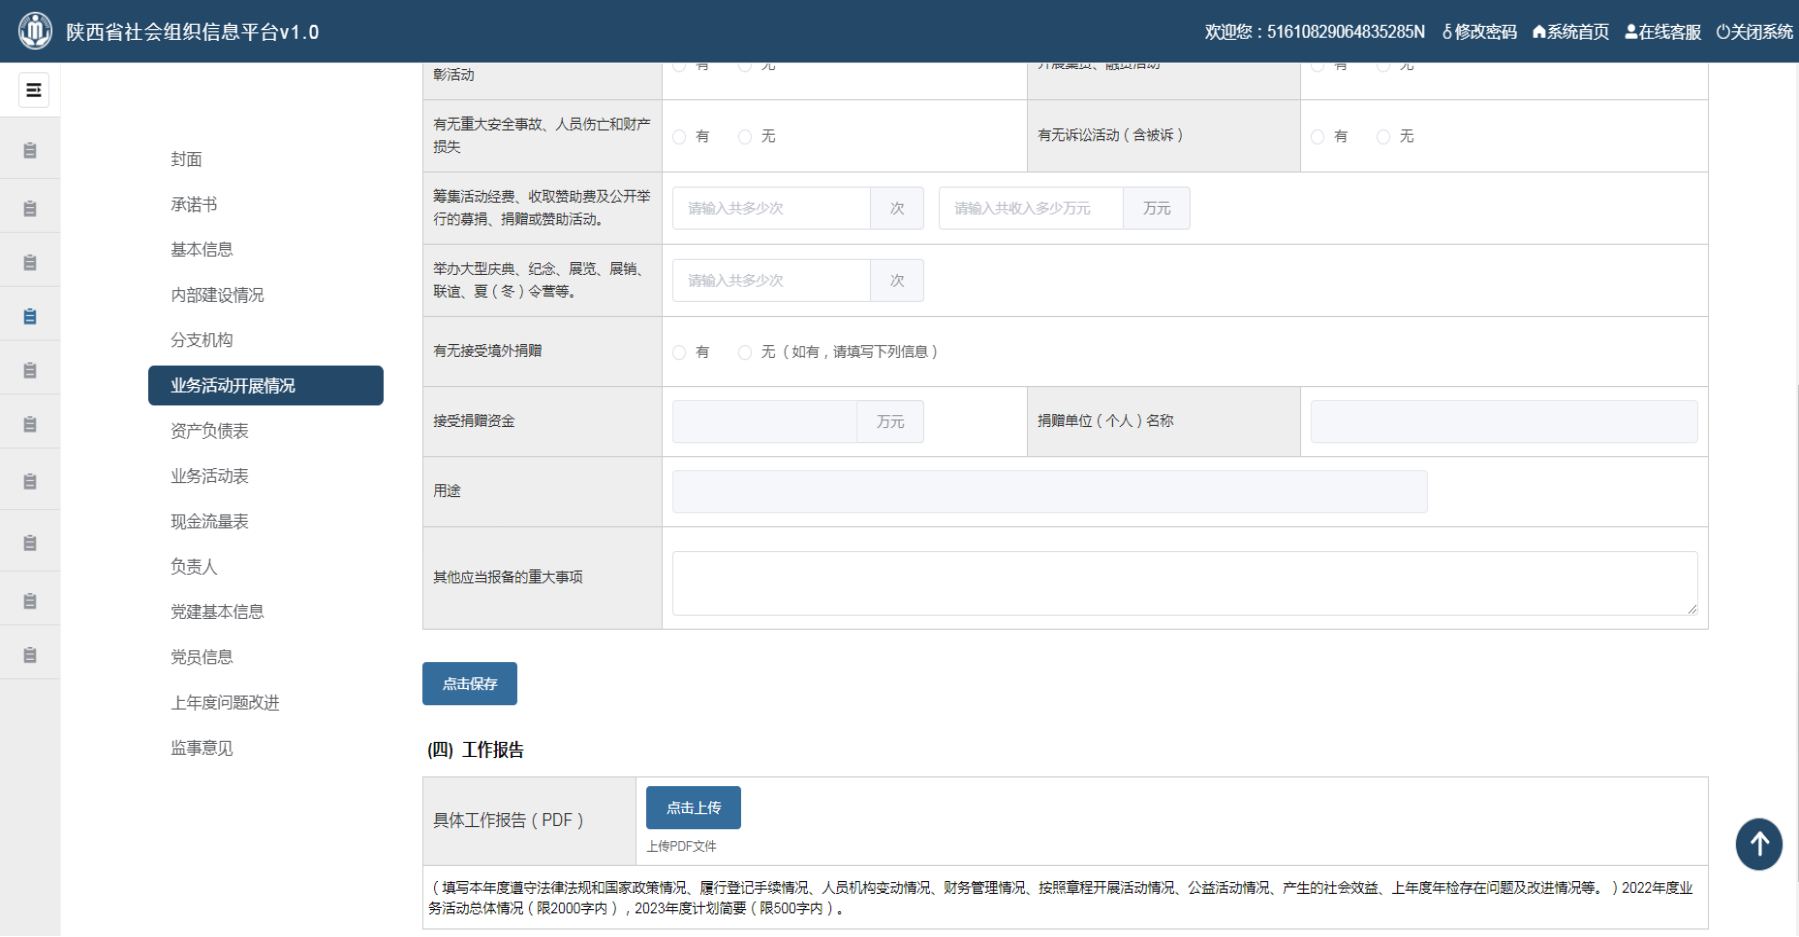Image resolution: width=1799 pixels, height=937 pixels.
Task: Click the scroll-to-top arrow button
Action: (x=1759, y=844)
